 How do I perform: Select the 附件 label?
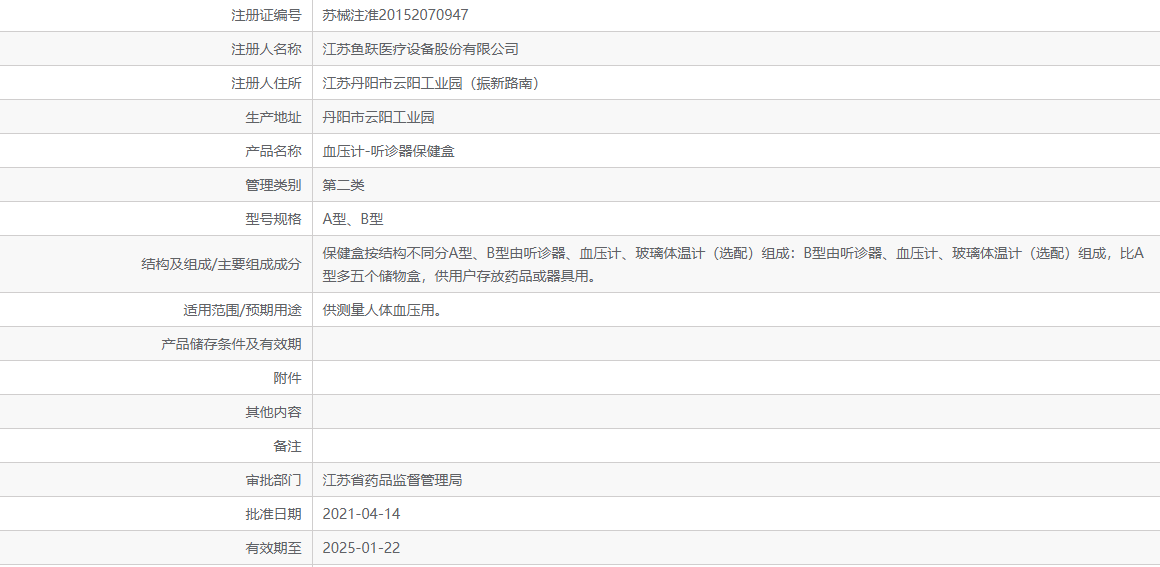point(288,378)
